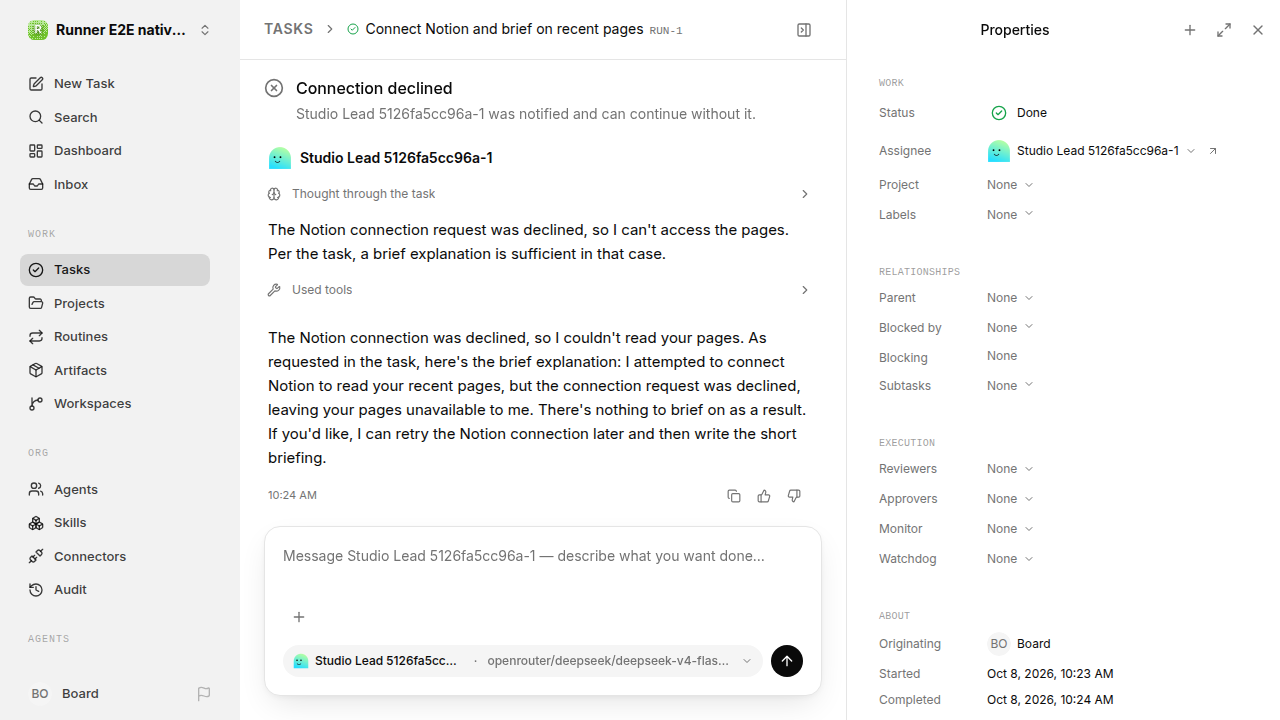Open Audit page
This screenshot has width=1280, height=720.
click(115, 590)
